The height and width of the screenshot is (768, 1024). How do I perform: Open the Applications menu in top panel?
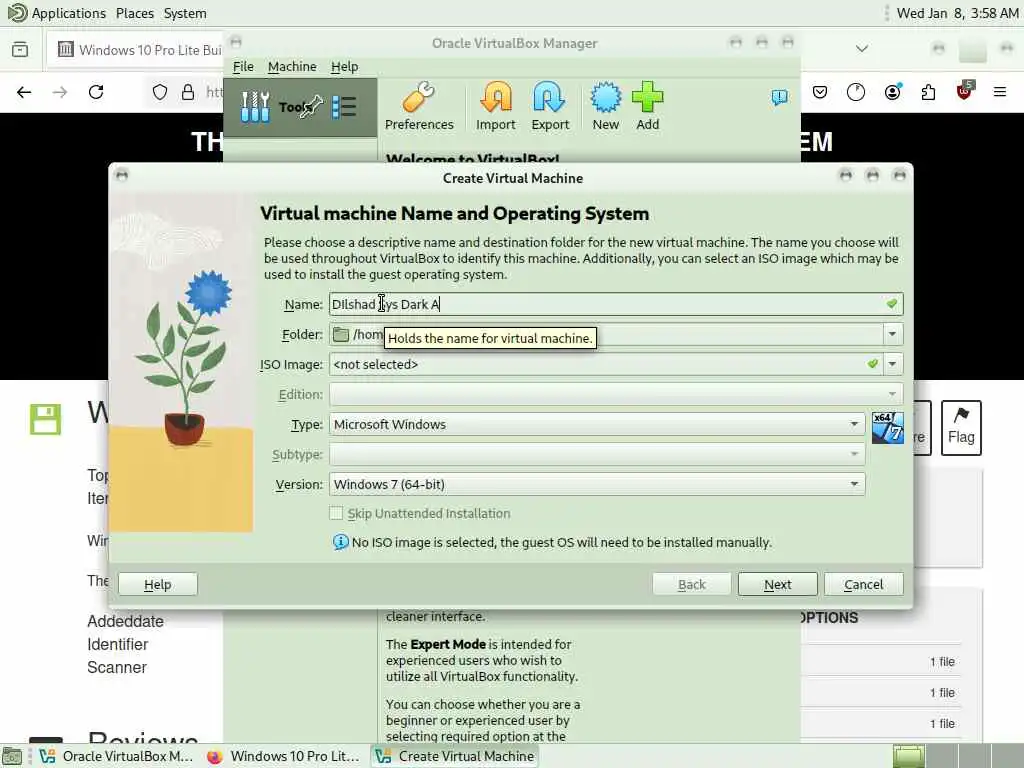pyautogui.click(x=57, y=13)
